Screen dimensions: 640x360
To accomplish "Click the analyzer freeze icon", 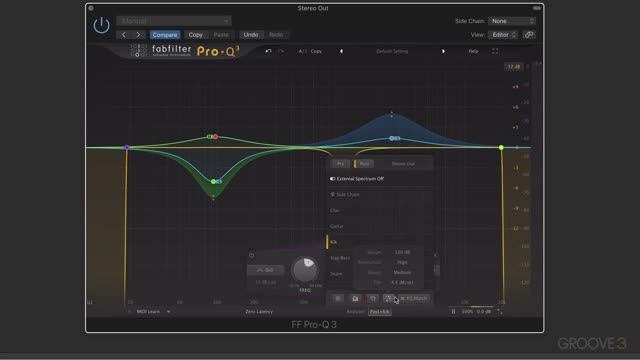I will click(x=338, y=298).
